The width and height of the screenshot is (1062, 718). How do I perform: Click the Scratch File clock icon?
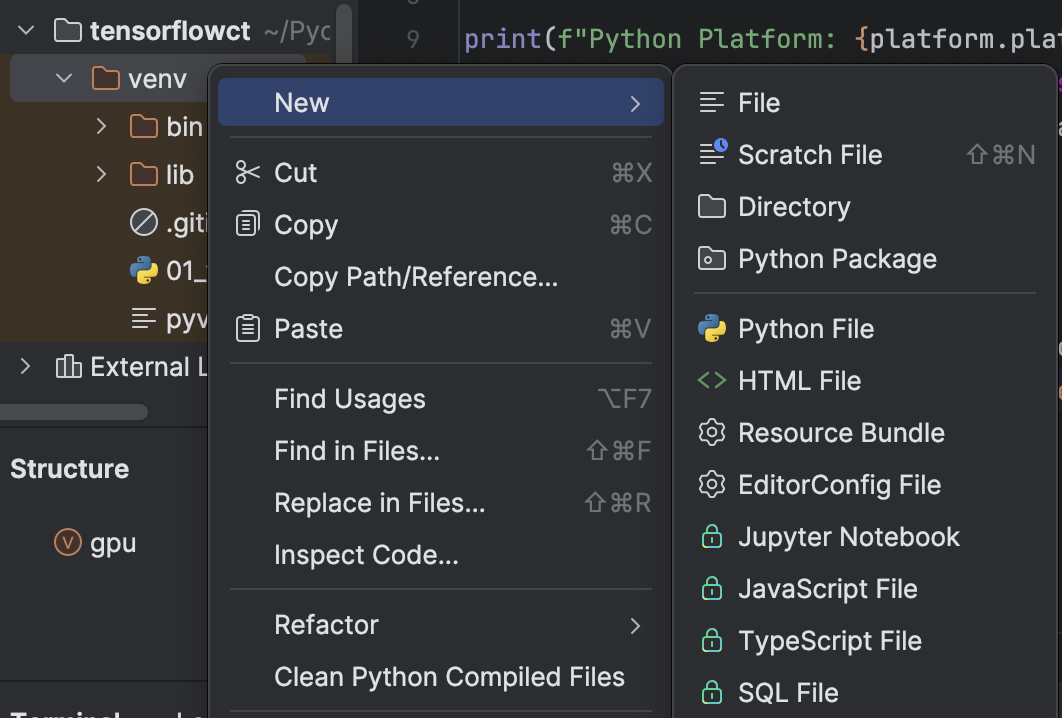[x=713, y=155]
